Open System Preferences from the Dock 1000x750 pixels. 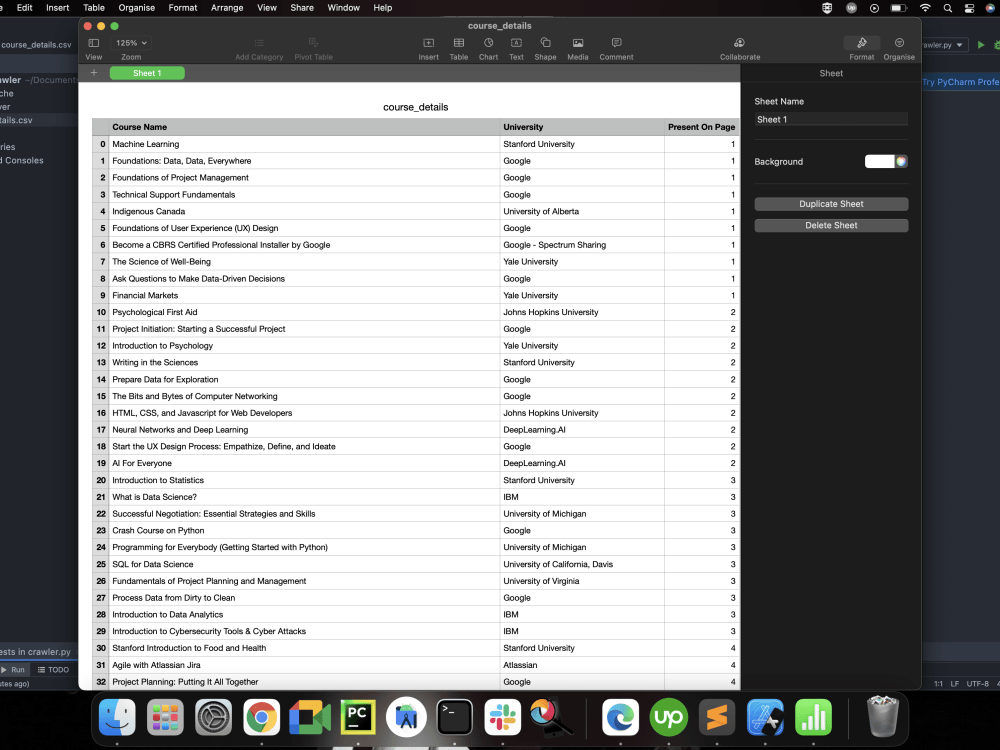tap(213, 717)
